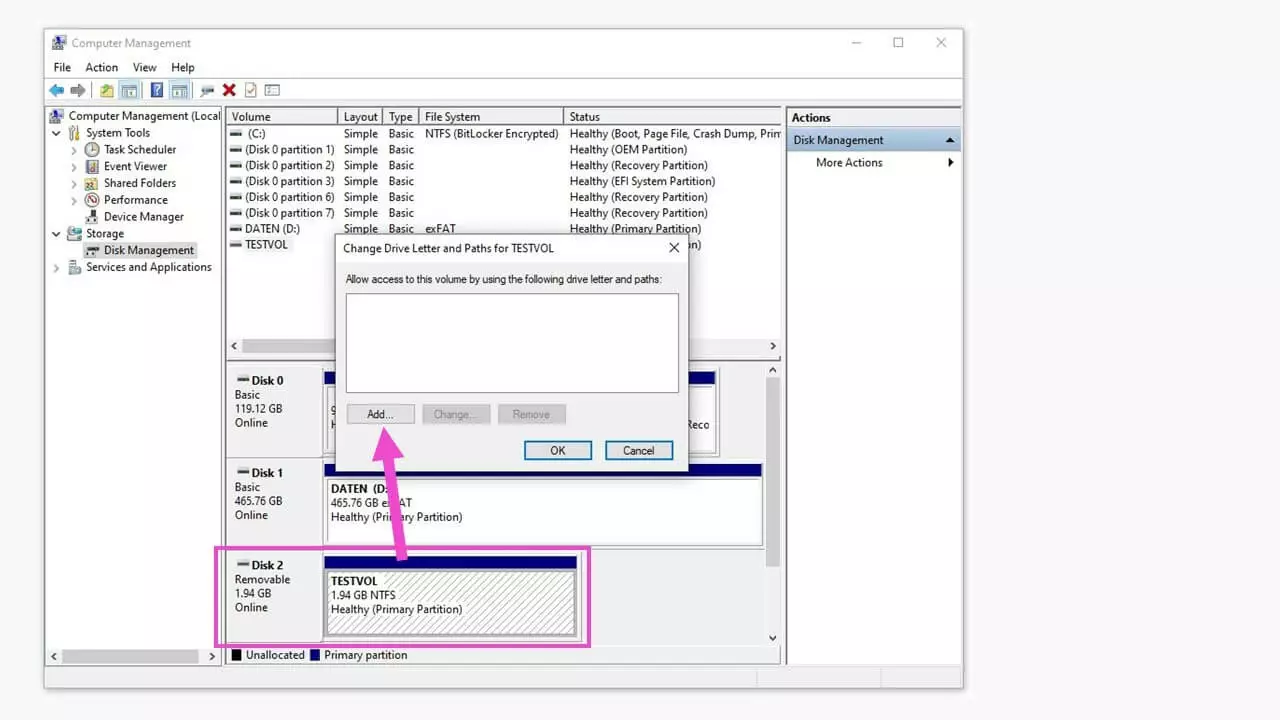This screenshot has height=720, width=1280.
Task: Collapse the System Tools tree node
Action: tap(57, 133)
